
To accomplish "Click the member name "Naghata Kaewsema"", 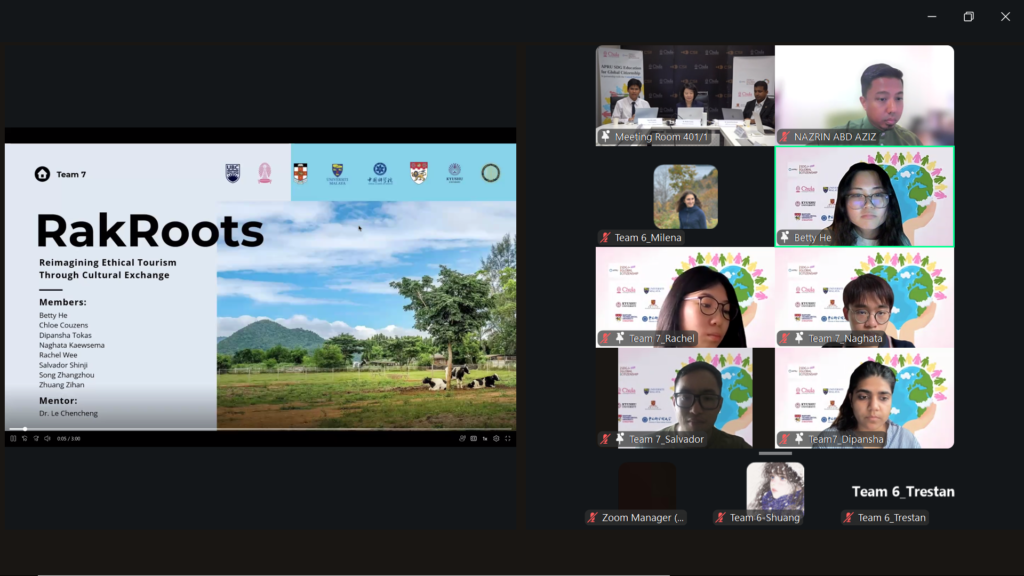I will pyautogui.click(x=72, y=345).
